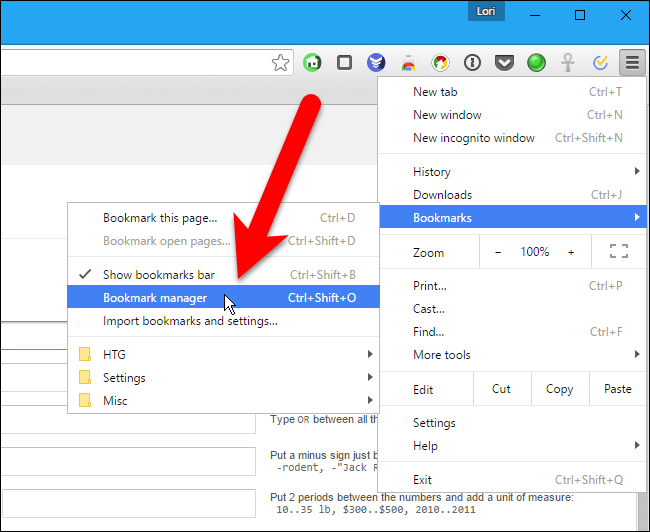The height and width of the screenshot is (532, 650).
Task: Click the ankh symbol extension icon
Action: pyautogui.click(x=568, y=63)
